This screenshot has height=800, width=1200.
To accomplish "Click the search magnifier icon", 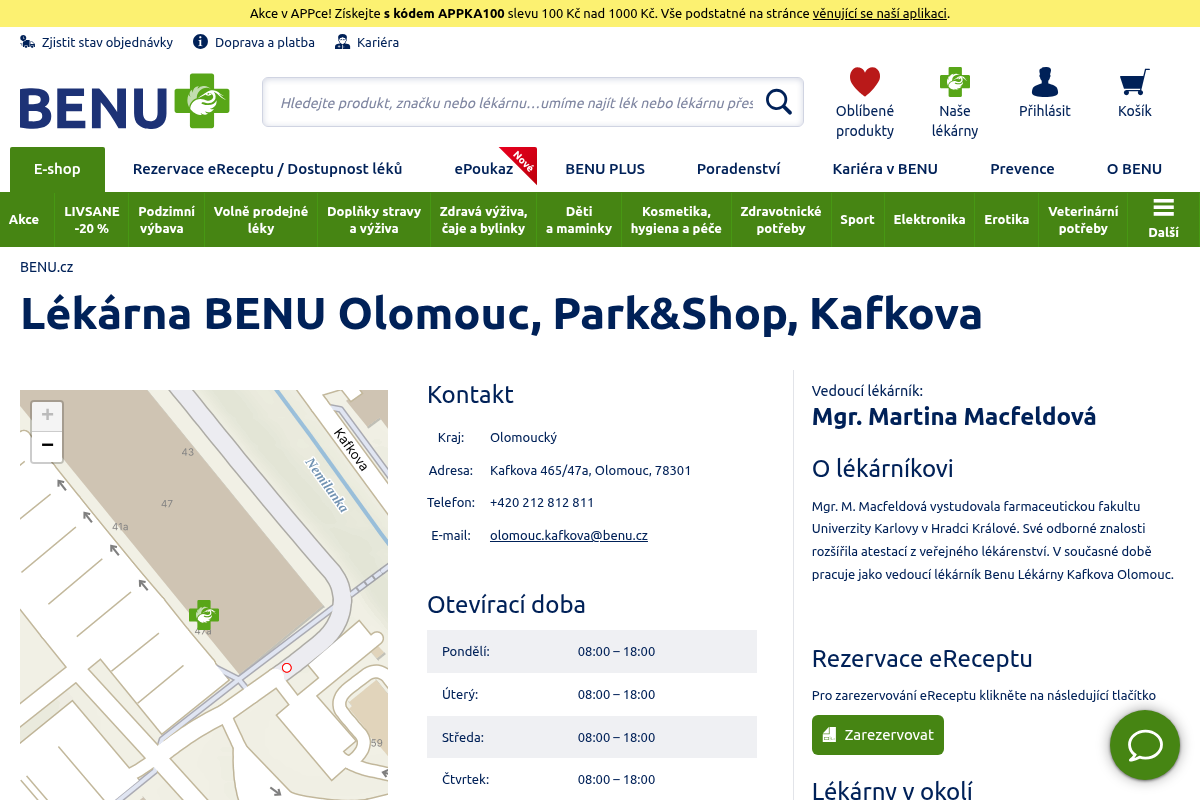I will tap(778, 102).
